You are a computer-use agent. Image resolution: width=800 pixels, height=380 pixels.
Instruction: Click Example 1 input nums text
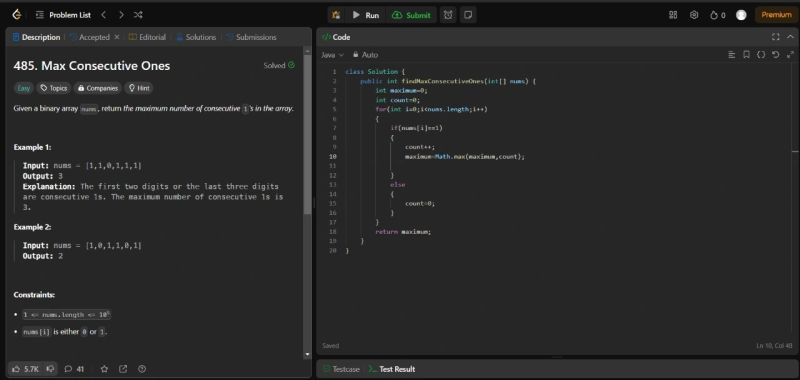[x=82, y=166]
